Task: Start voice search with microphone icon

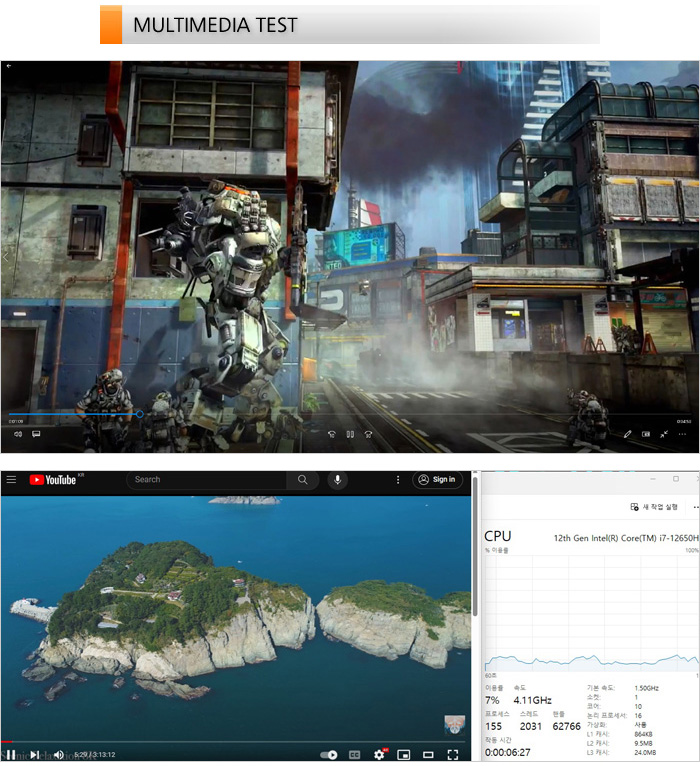Action: 337,480
